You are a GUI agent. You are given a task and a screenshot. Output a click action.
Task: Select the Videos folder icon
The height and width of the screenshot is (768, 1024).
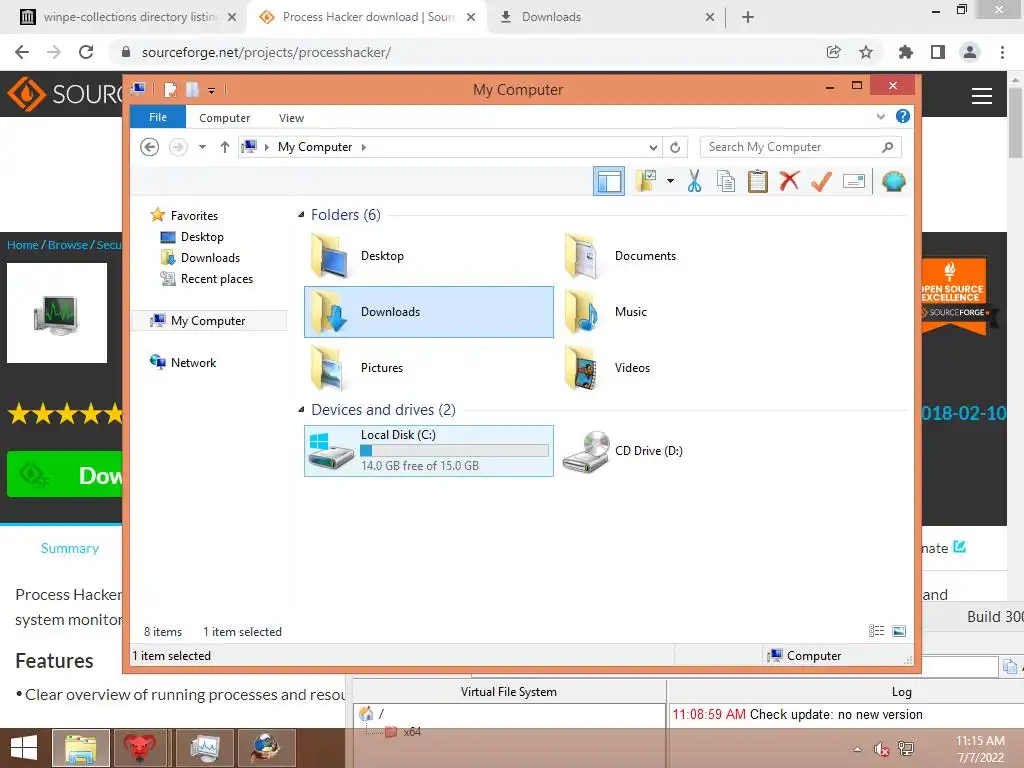click(582, 368)
